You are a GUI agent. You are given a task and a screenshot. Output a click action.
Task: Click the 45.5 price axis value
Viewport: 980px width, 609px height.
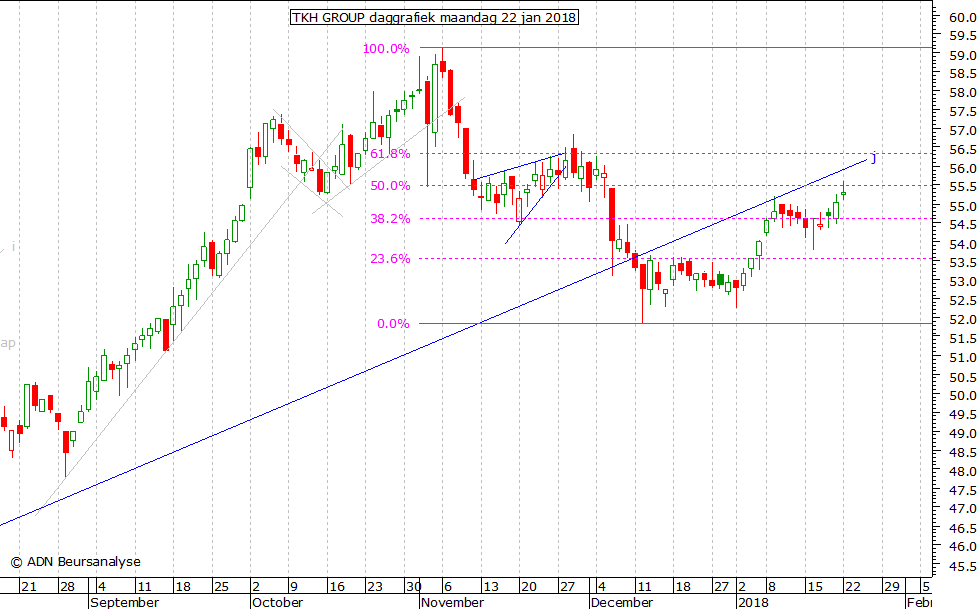coord(962,566)
